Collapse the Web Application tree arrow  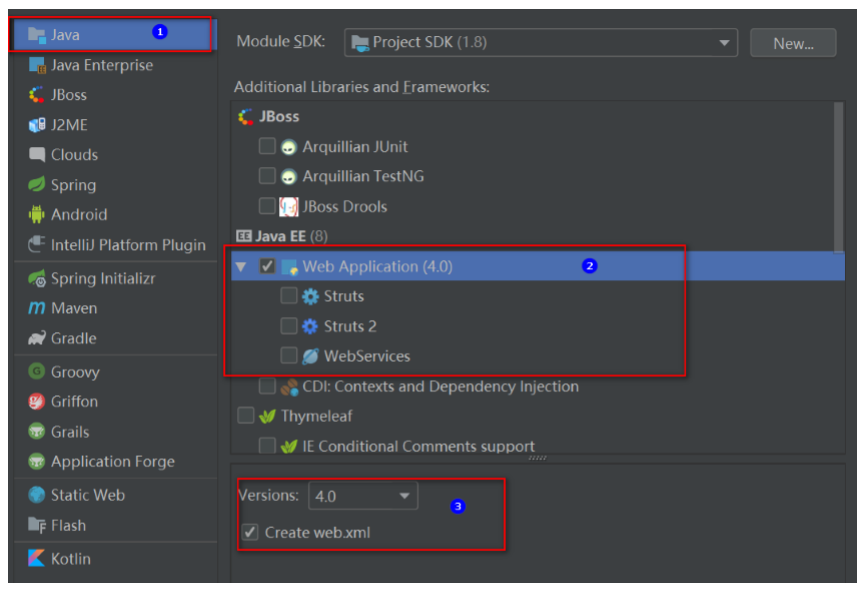[x=241, y=267]
